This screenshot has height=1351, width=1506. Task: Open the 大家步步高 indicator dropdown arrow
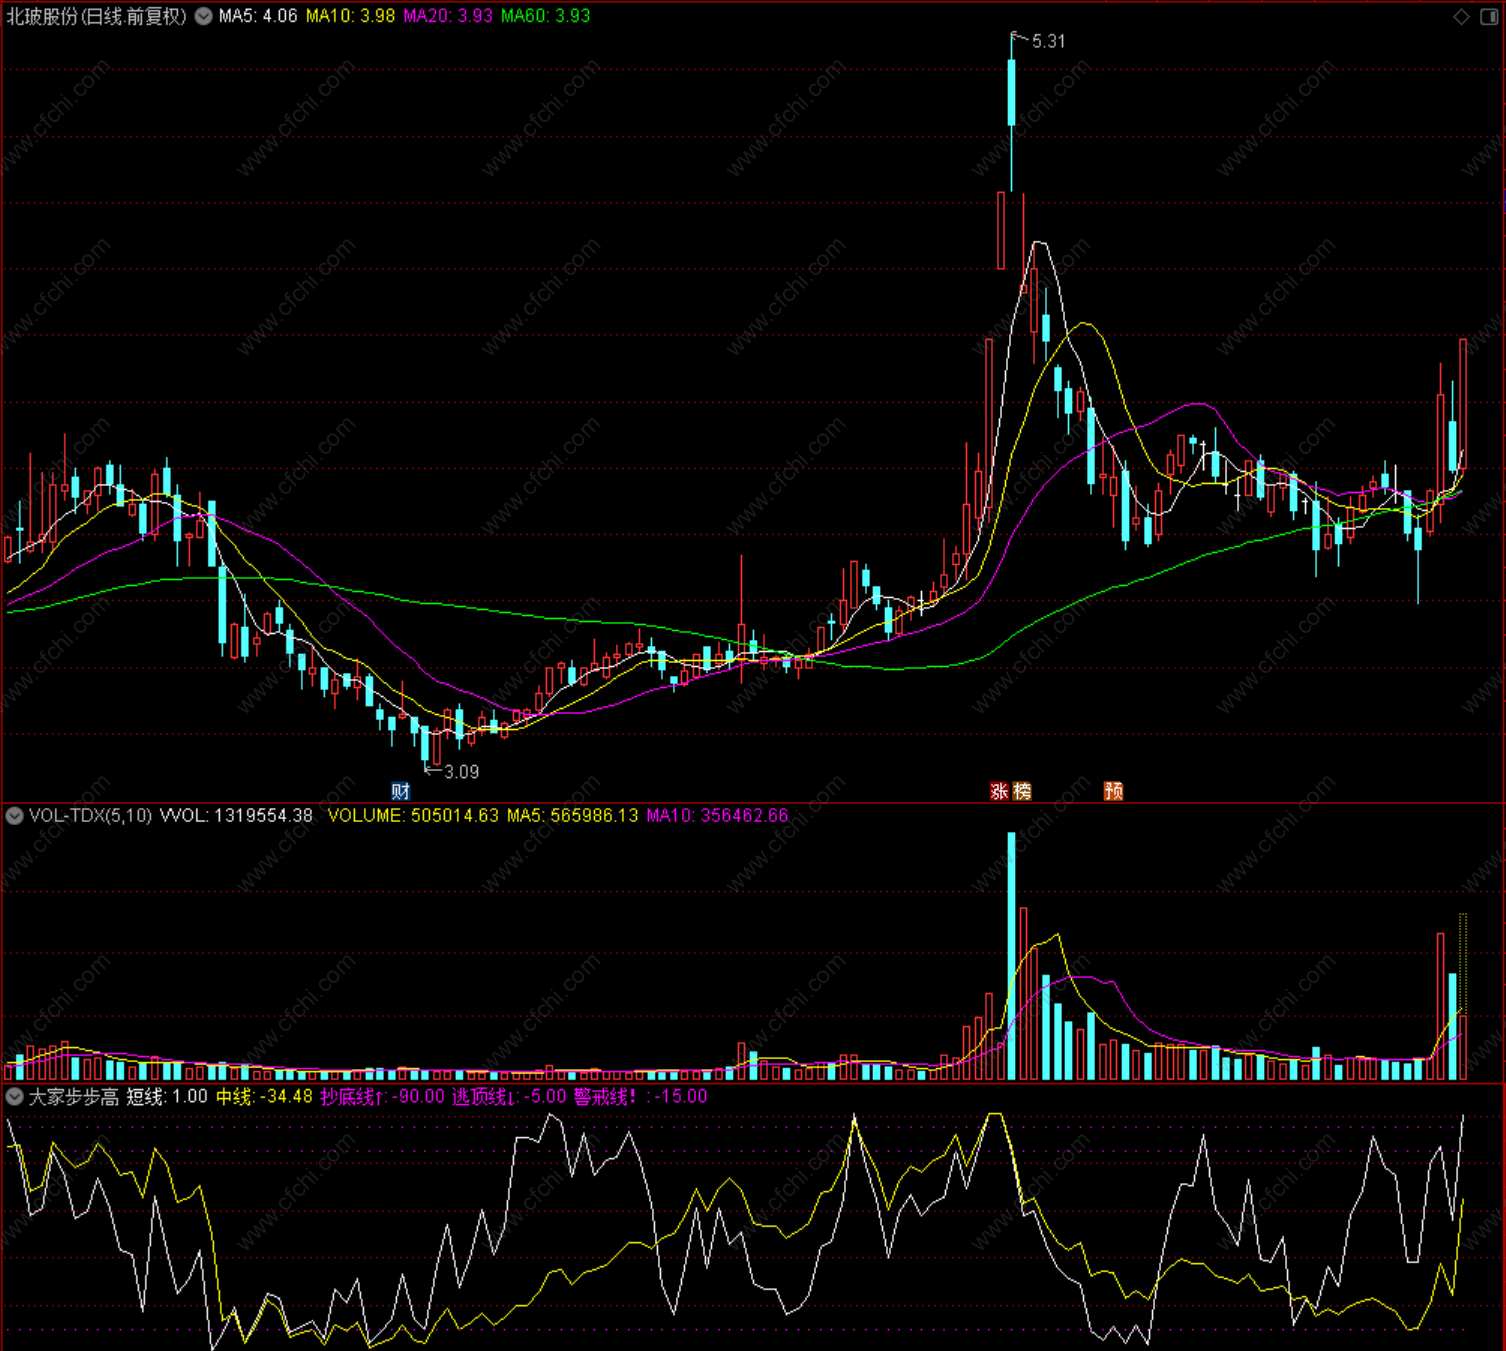pyautogui.click(x=15, y=1096)
